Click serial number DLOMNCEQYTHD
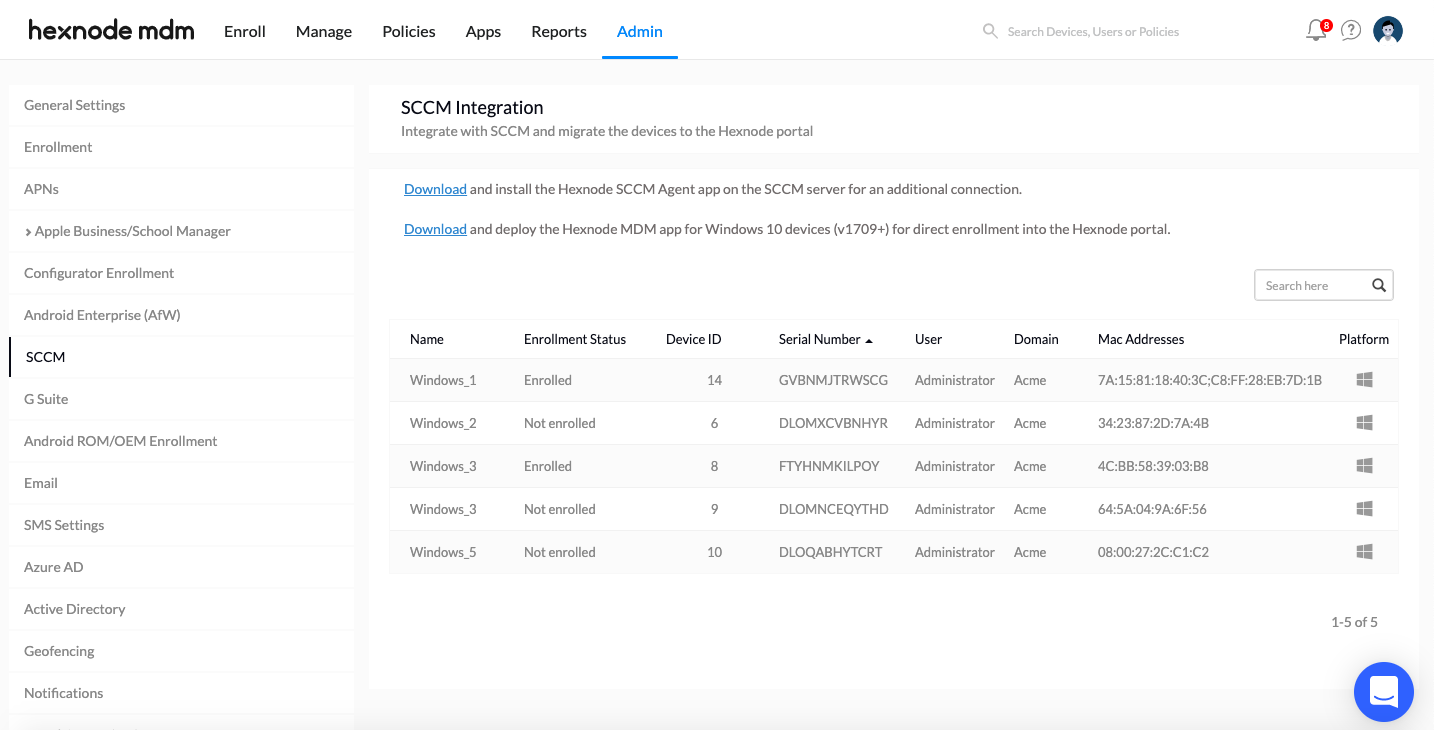This screenshot has height=730, width=1434. point(834,509)
